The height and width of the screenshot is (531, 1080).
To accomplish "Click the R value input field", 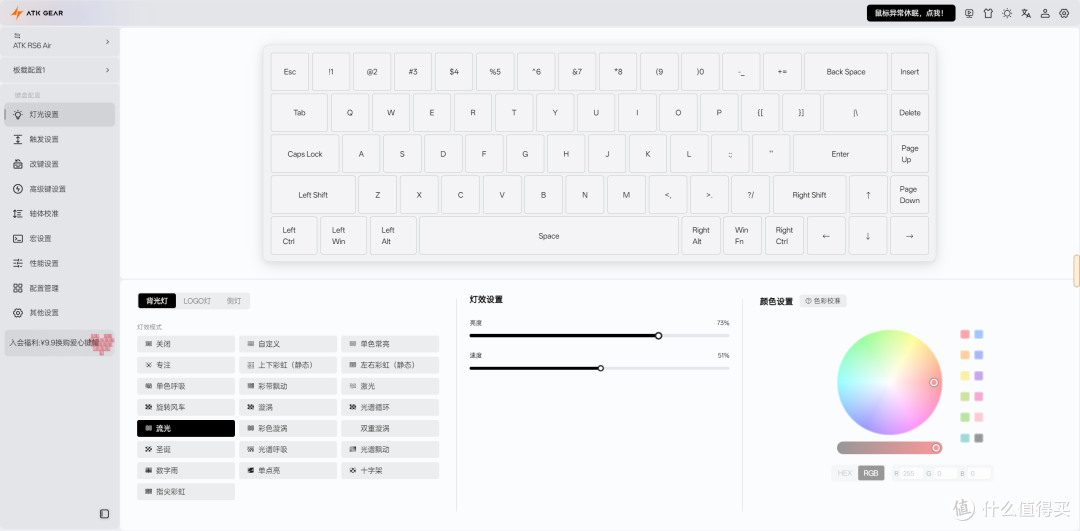I will tap(912, 474).
